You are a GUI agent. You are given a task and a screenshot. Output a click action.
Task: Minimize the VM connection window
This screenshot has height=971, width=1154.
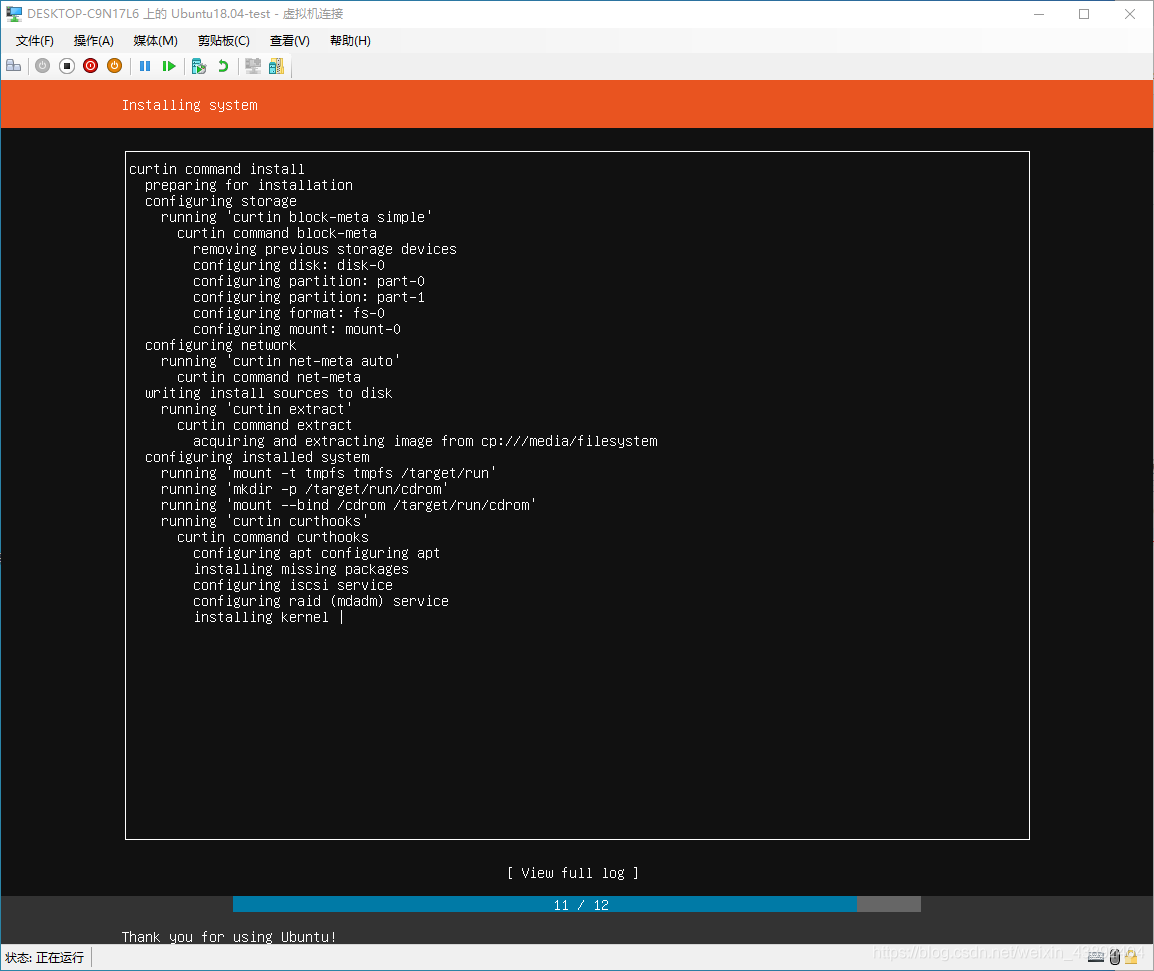(1039, 14)
